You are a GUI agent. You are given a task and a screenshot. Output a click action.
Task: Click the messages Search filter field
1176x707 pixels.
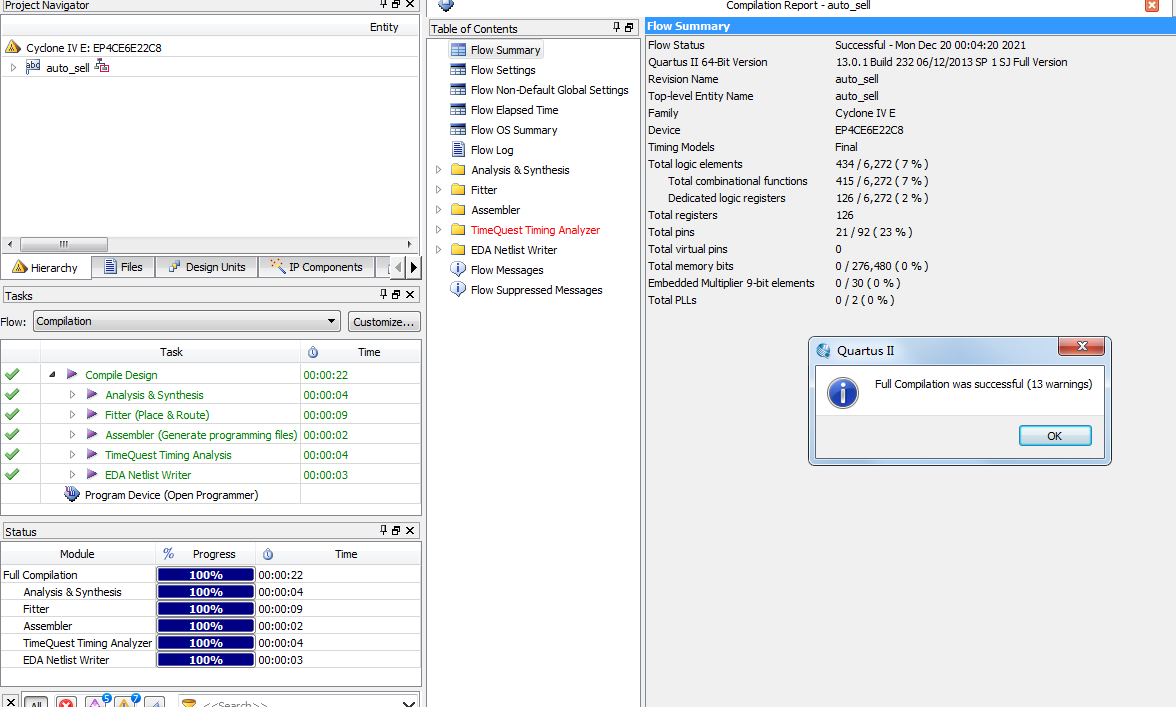point(298,703)
